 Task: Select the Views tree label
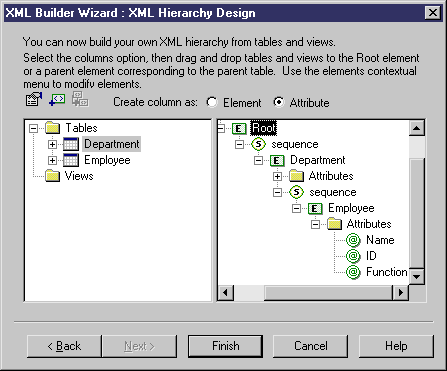tap(79, 176)
